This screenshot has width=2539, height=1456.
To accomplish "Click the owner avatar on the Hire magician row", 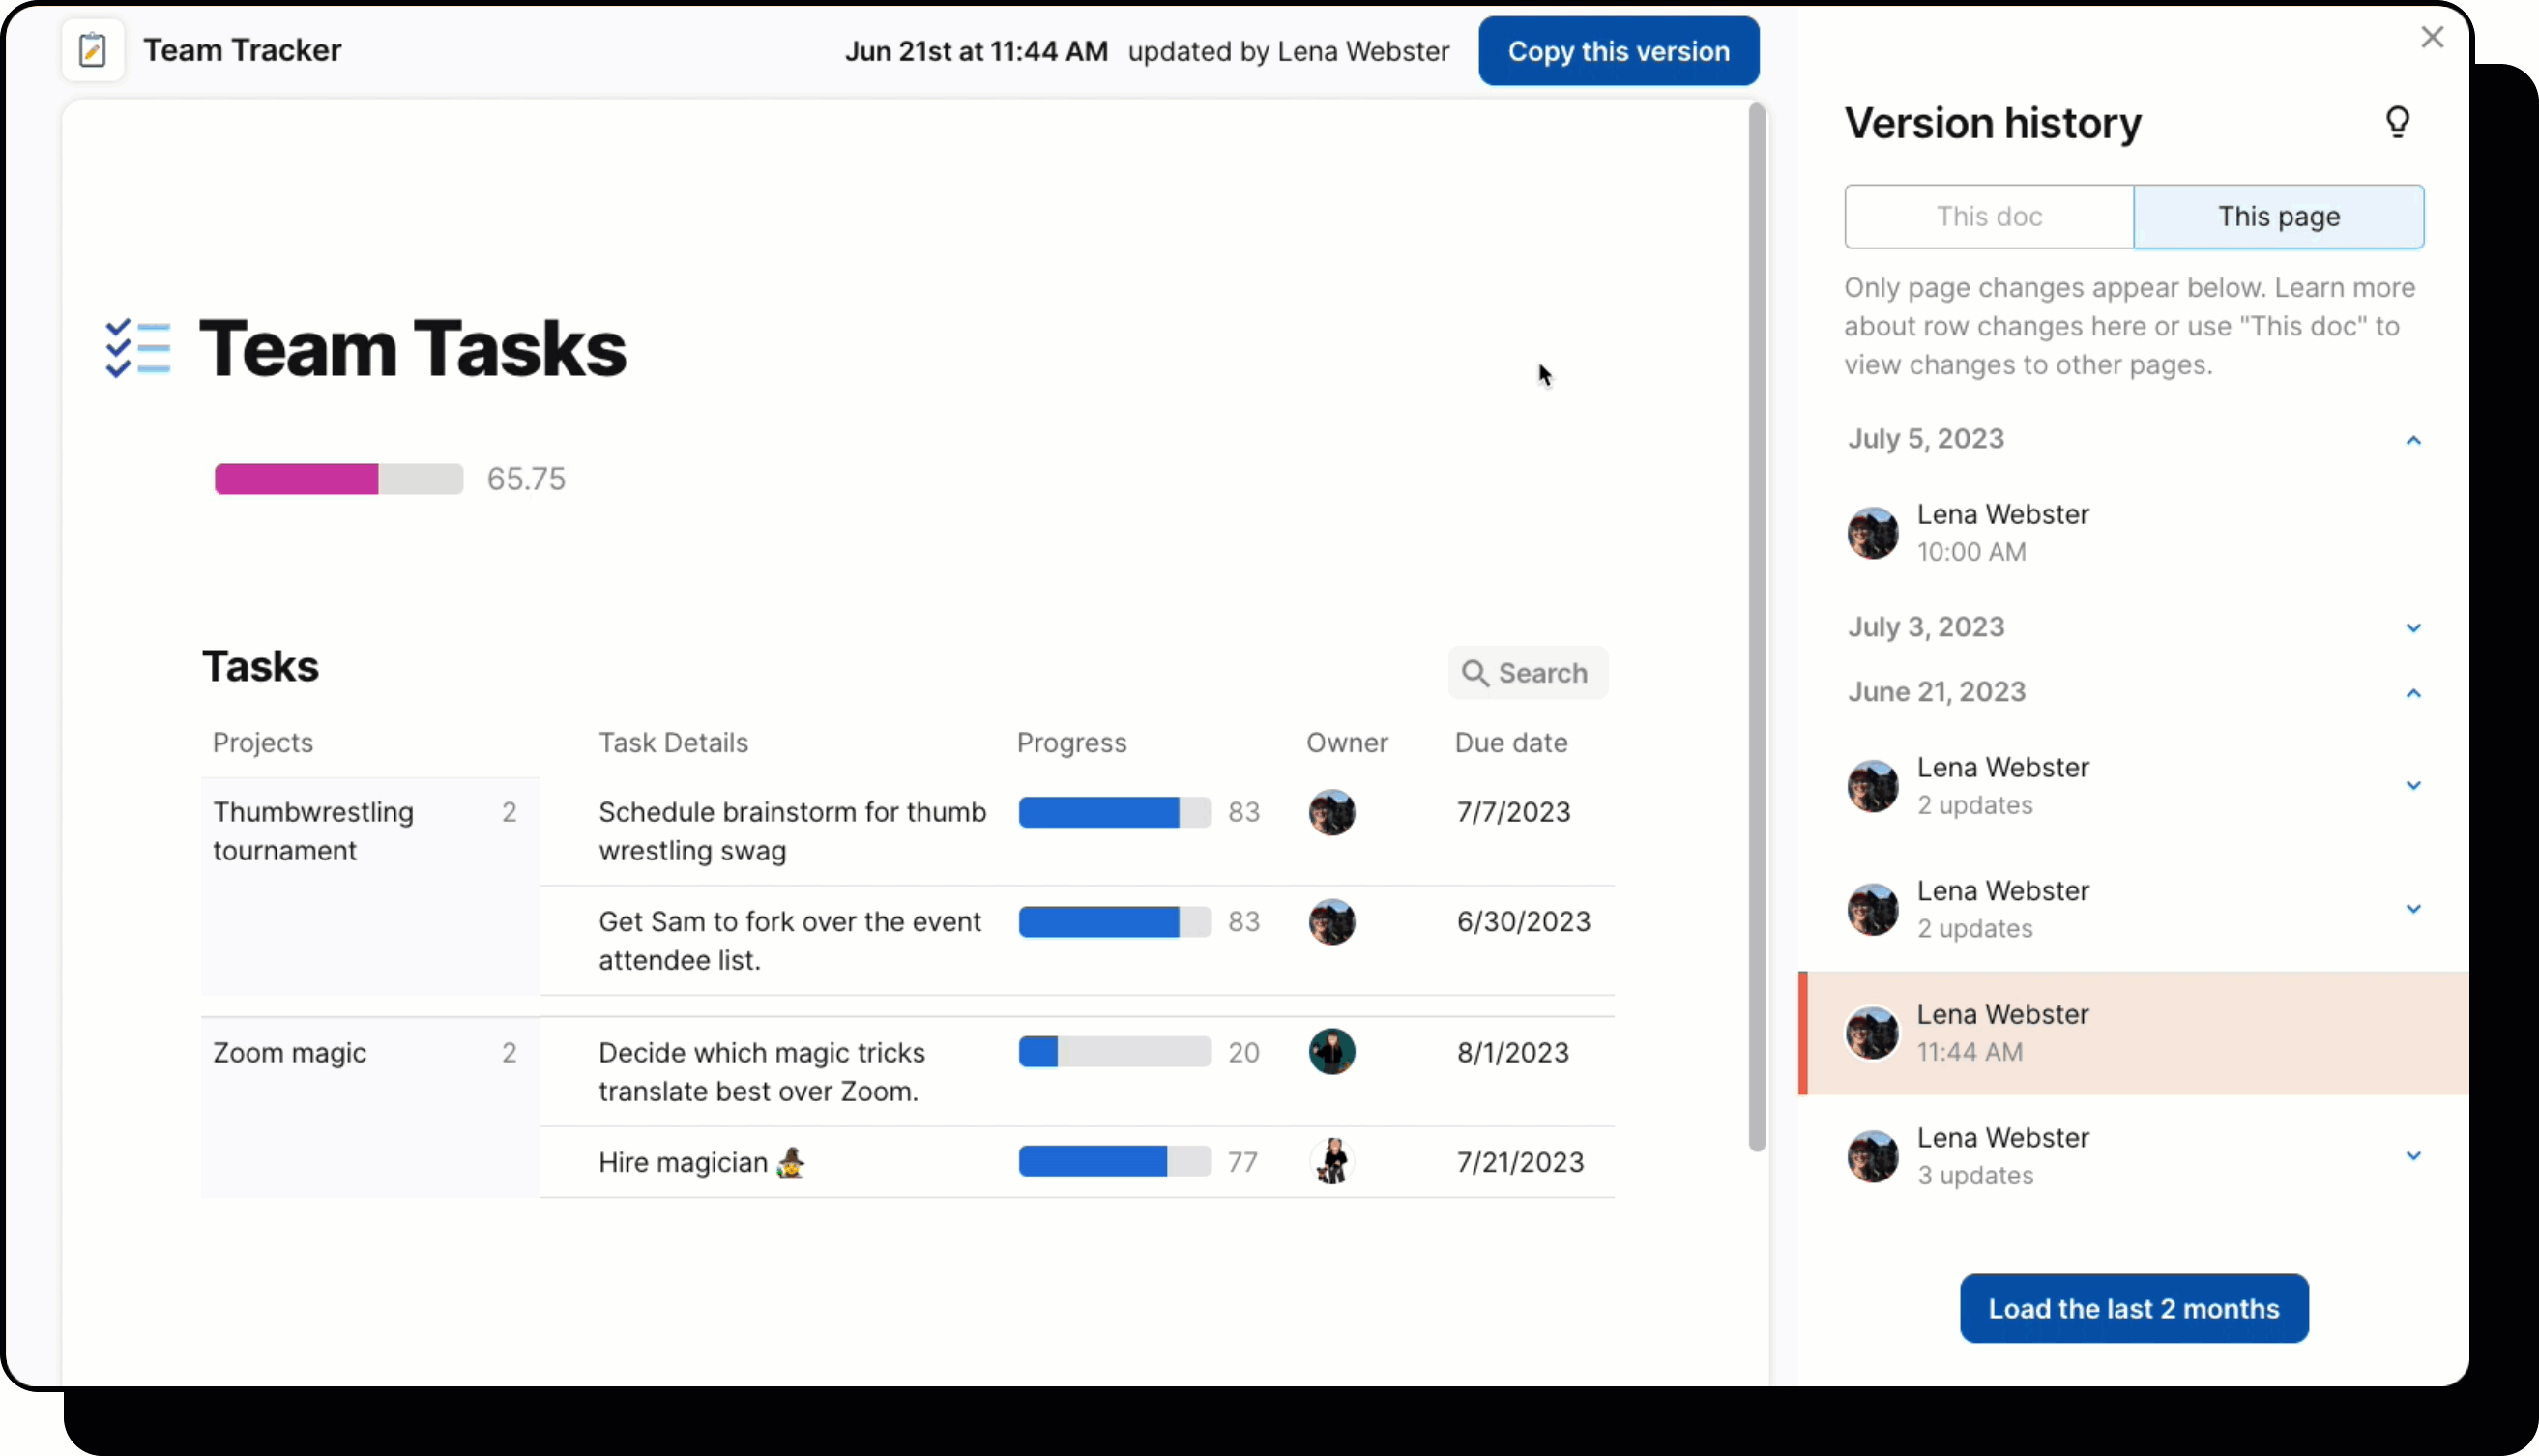I will pyautogui.click(x=1332, y=1161).
